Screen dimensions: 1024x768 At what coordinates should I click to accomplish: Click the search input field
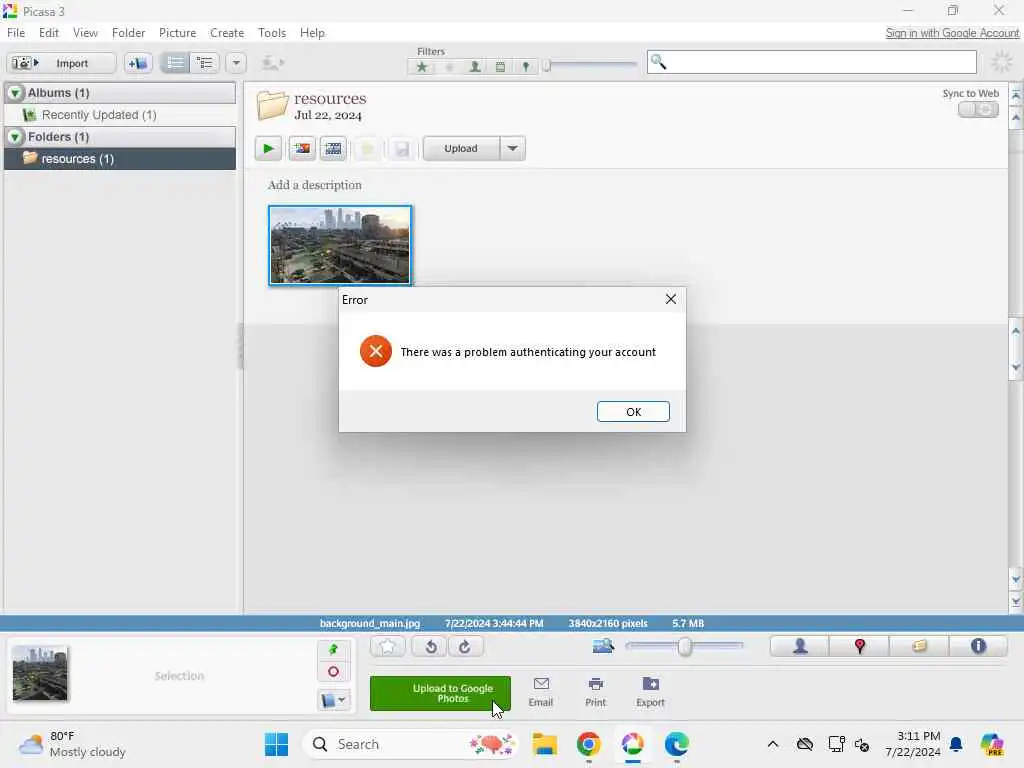pos(811,62)
